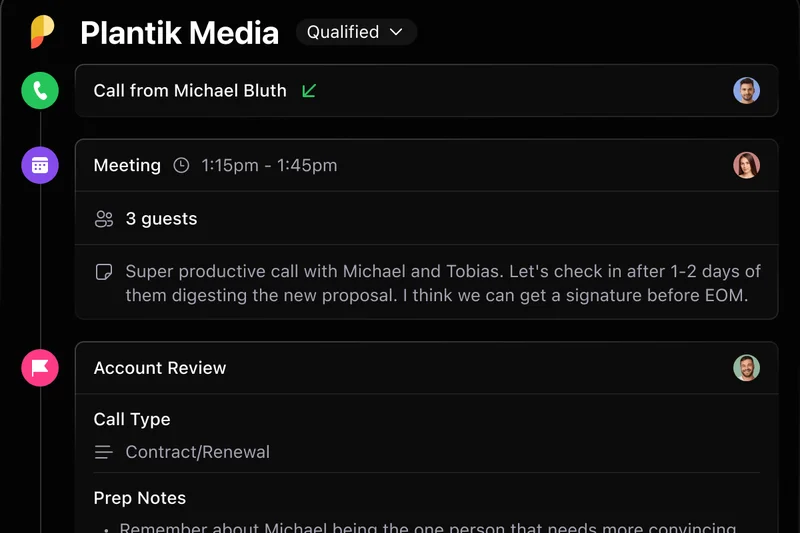Image resolution: width=800 pixels, height=533 pixels.
Task: Open Call from Michael Bluth entry
Action: [x=190, y=91]
